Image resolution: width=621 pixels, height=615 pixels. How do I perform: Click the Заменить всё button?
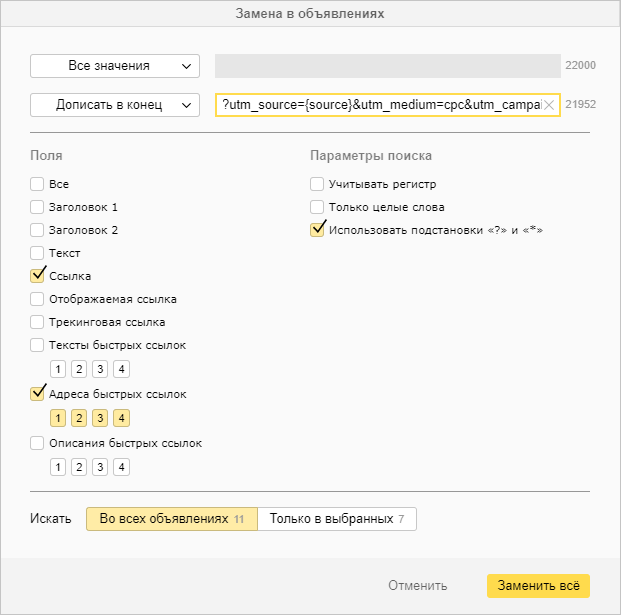pos(538,586)
